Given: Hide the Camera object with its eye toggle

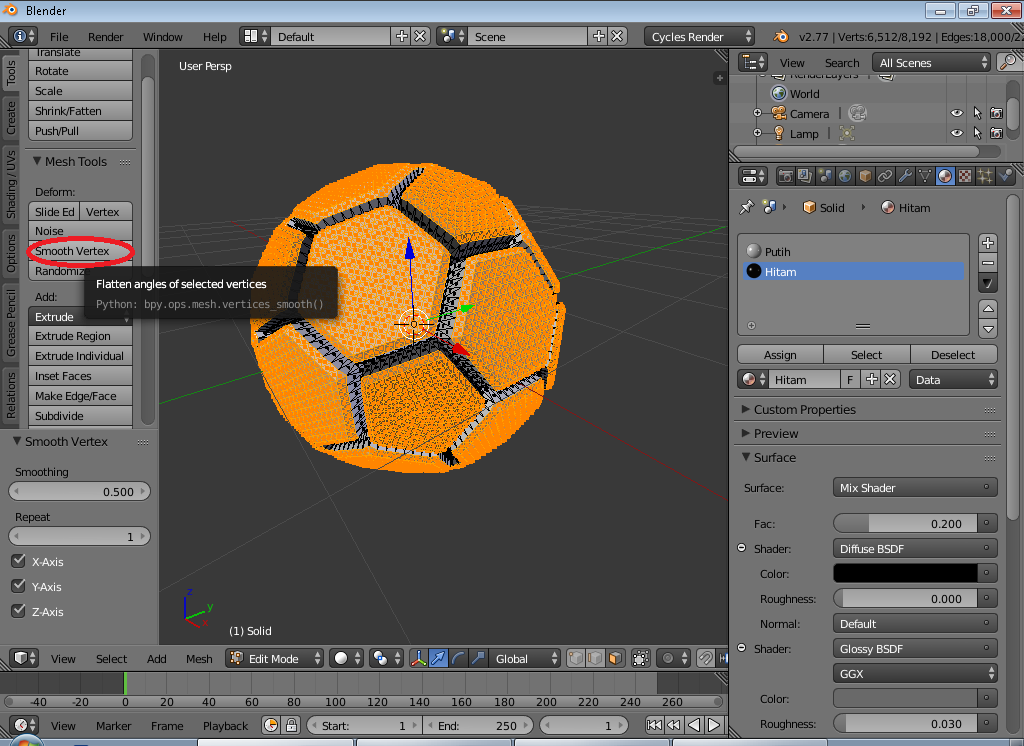Looking at the screenshot, I should pyautogui.click(x=957, y=113).
